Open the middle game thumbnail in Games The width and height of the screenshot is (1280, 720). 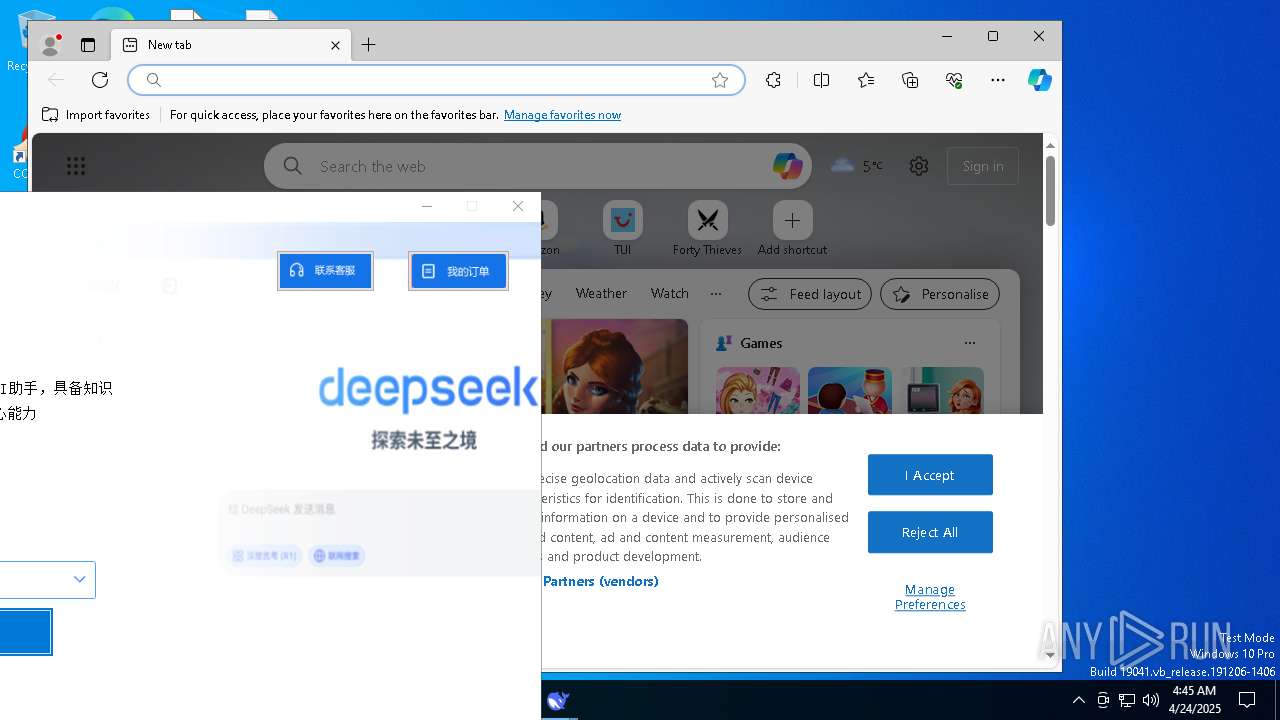[850, 391]
